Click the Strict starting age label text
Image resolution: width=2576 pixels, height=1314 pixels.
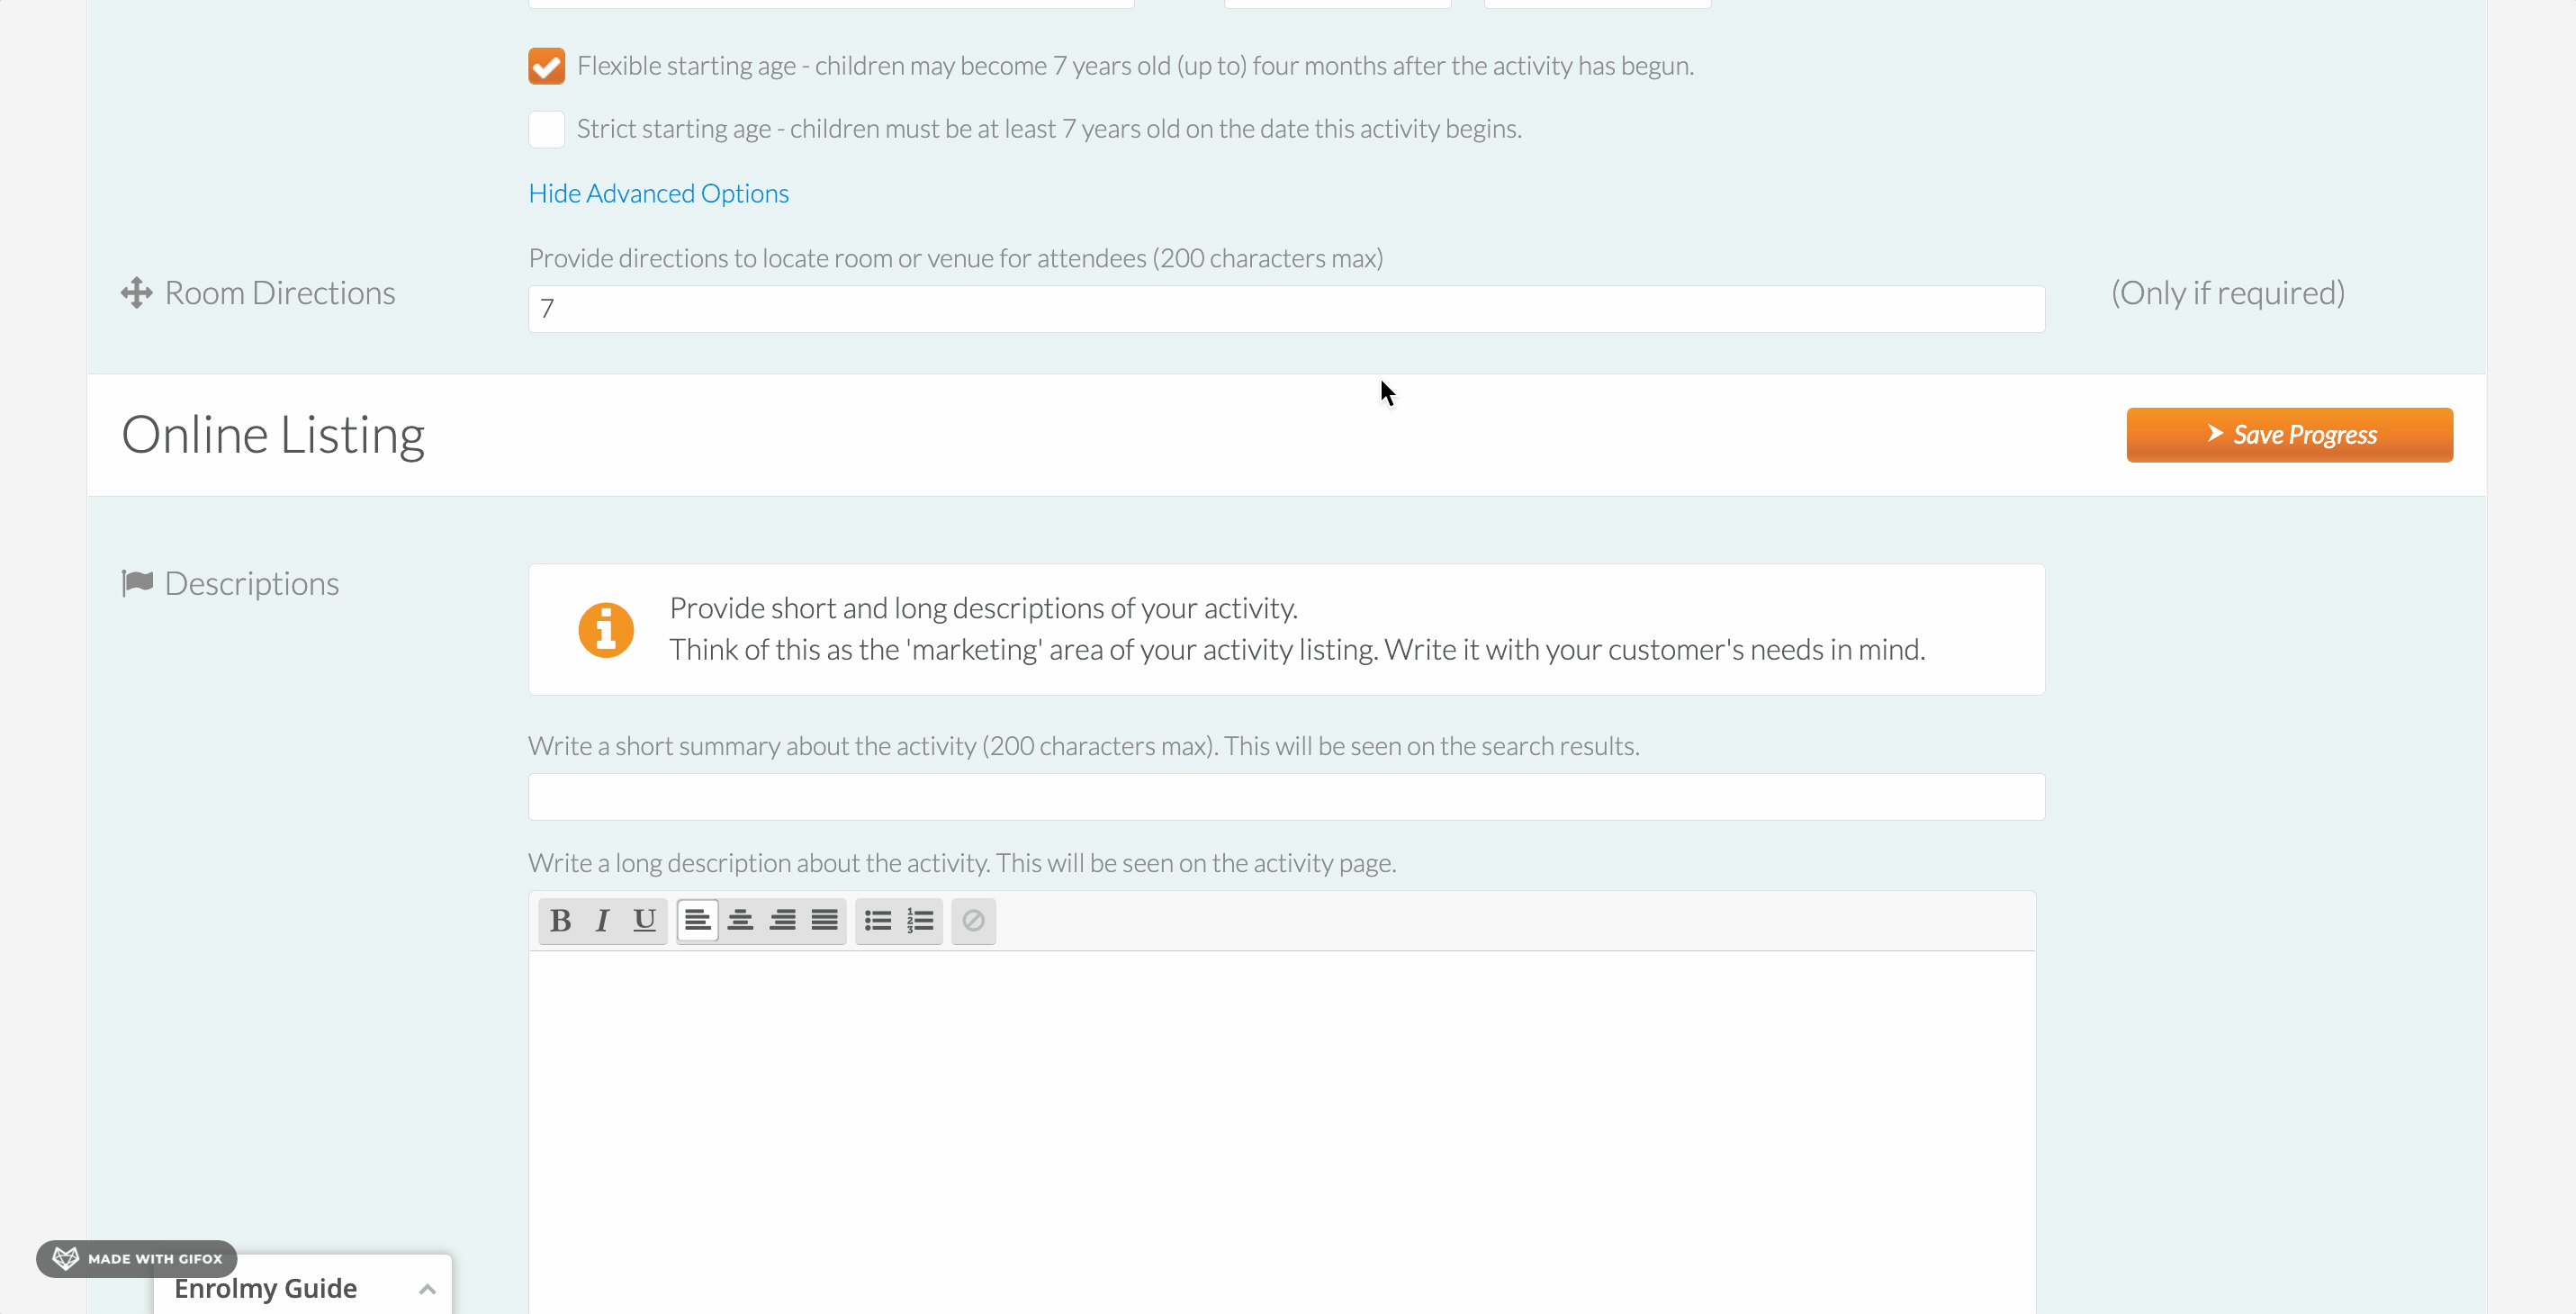[x=1049, y=129]
